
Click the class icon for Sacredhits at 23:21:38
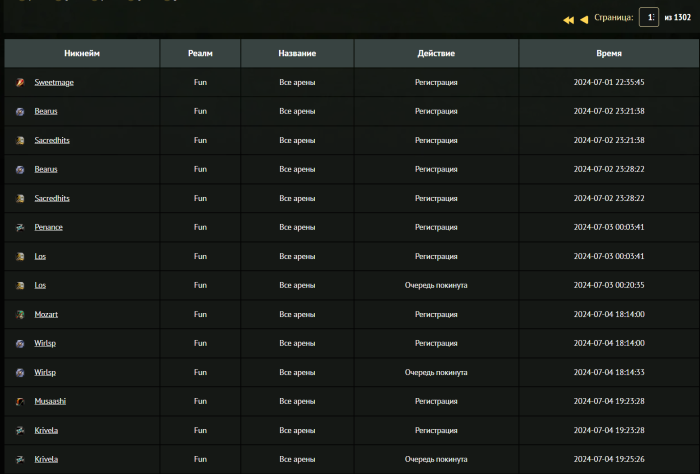coord(20,140)
